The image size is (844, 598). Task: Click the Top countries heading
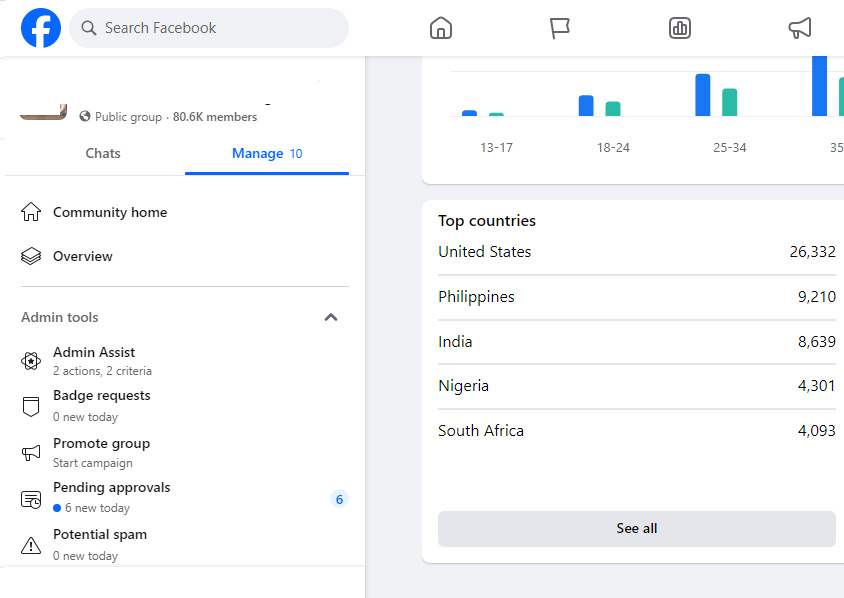point(487,221)
